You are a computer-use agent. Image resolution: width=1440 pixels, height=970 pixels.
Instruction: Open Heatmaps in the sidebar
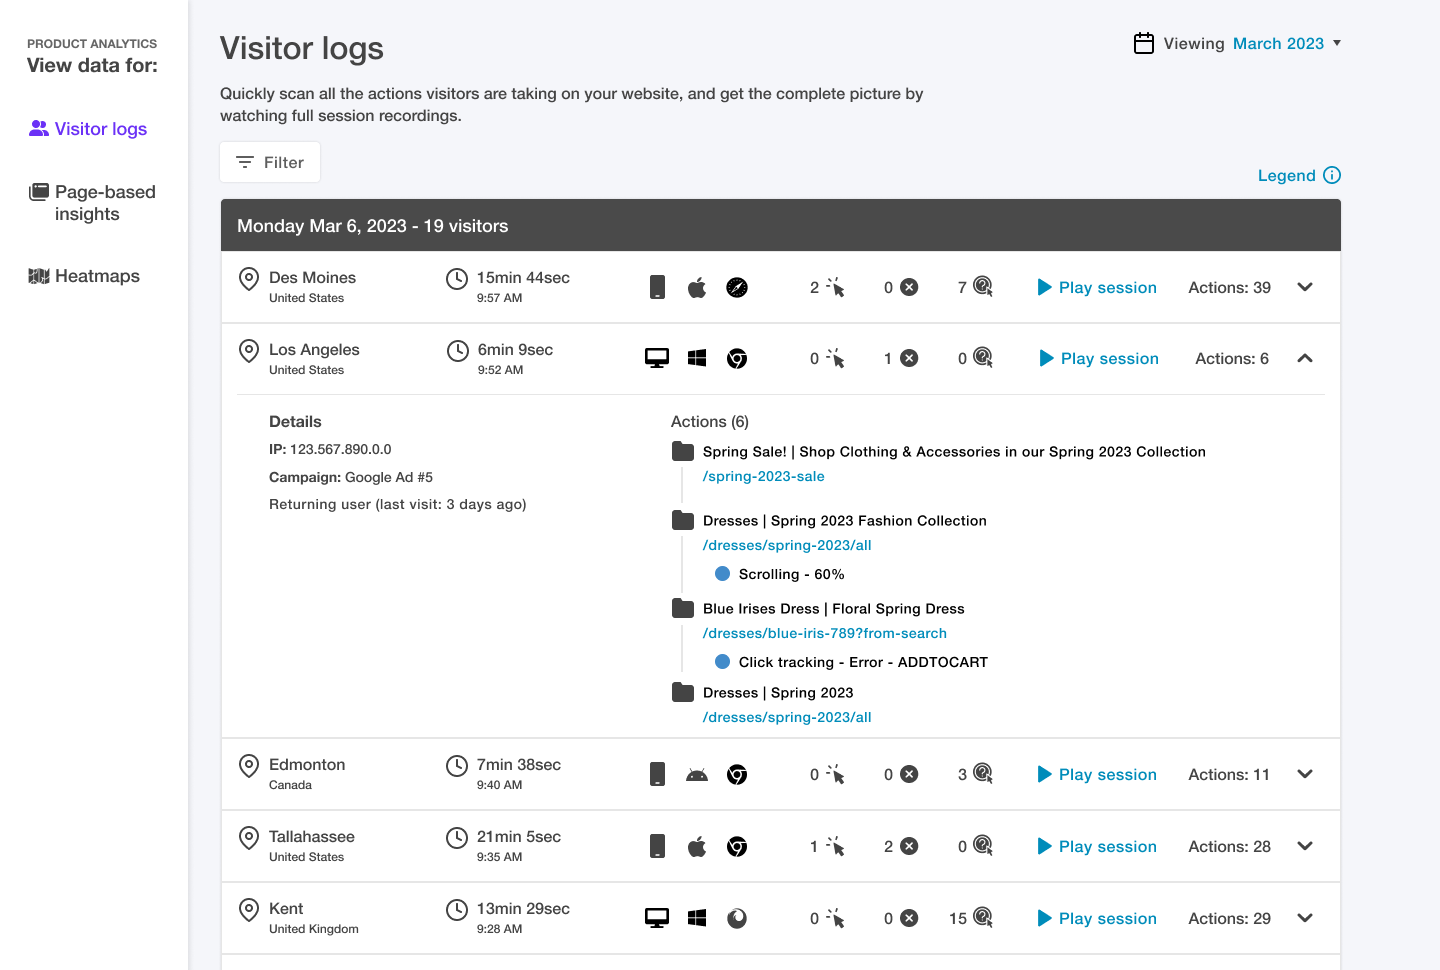(84, 276)
